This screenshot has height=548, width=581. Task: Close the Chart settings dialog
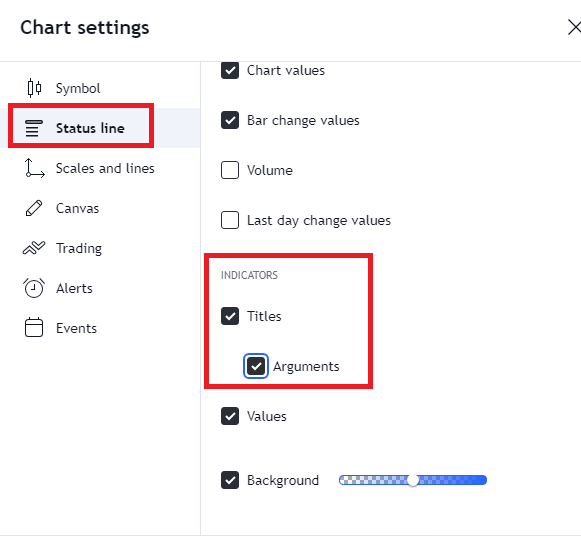(x=574, y=28)
